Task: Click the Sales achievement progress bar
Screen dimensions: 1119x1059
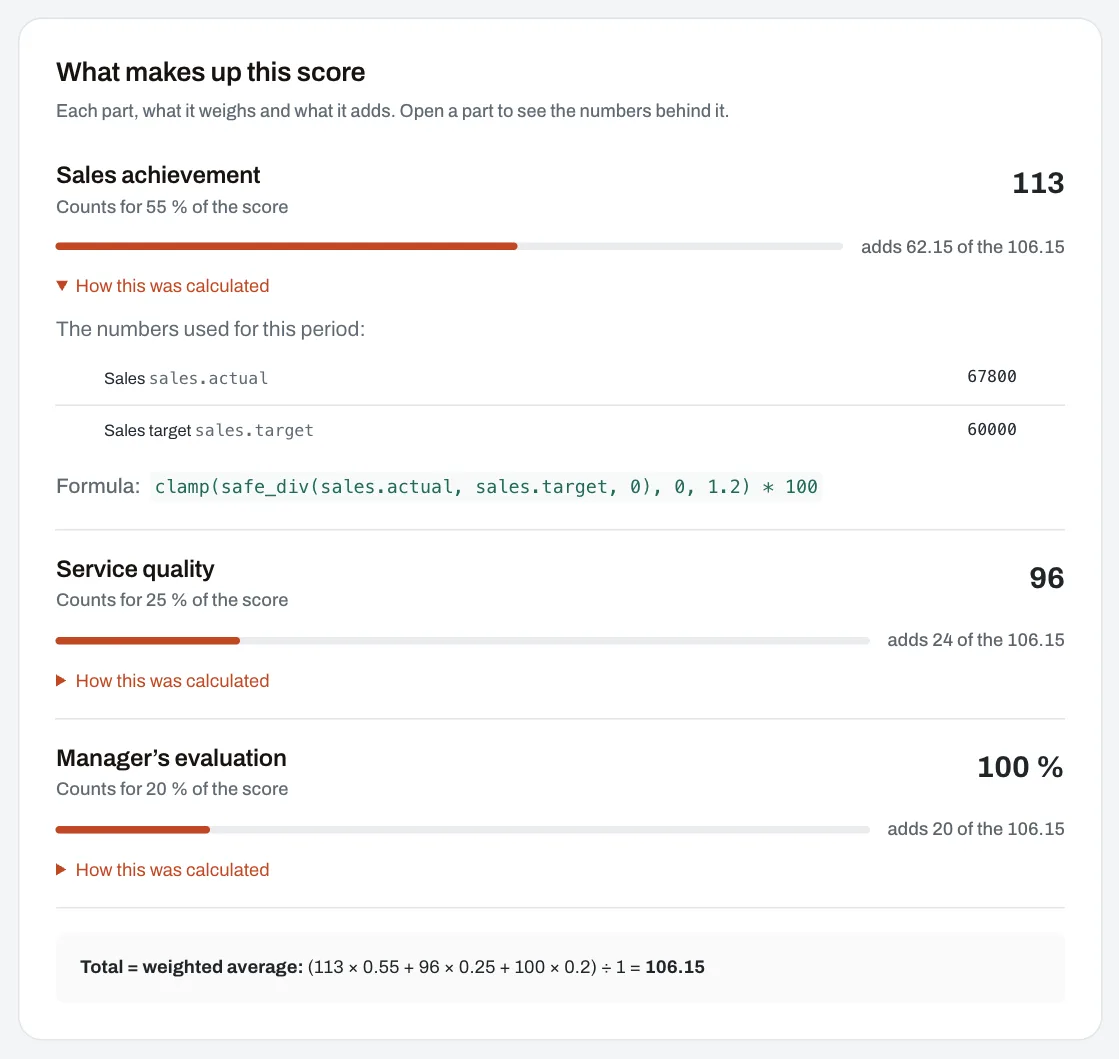Action: pos(449,246)
